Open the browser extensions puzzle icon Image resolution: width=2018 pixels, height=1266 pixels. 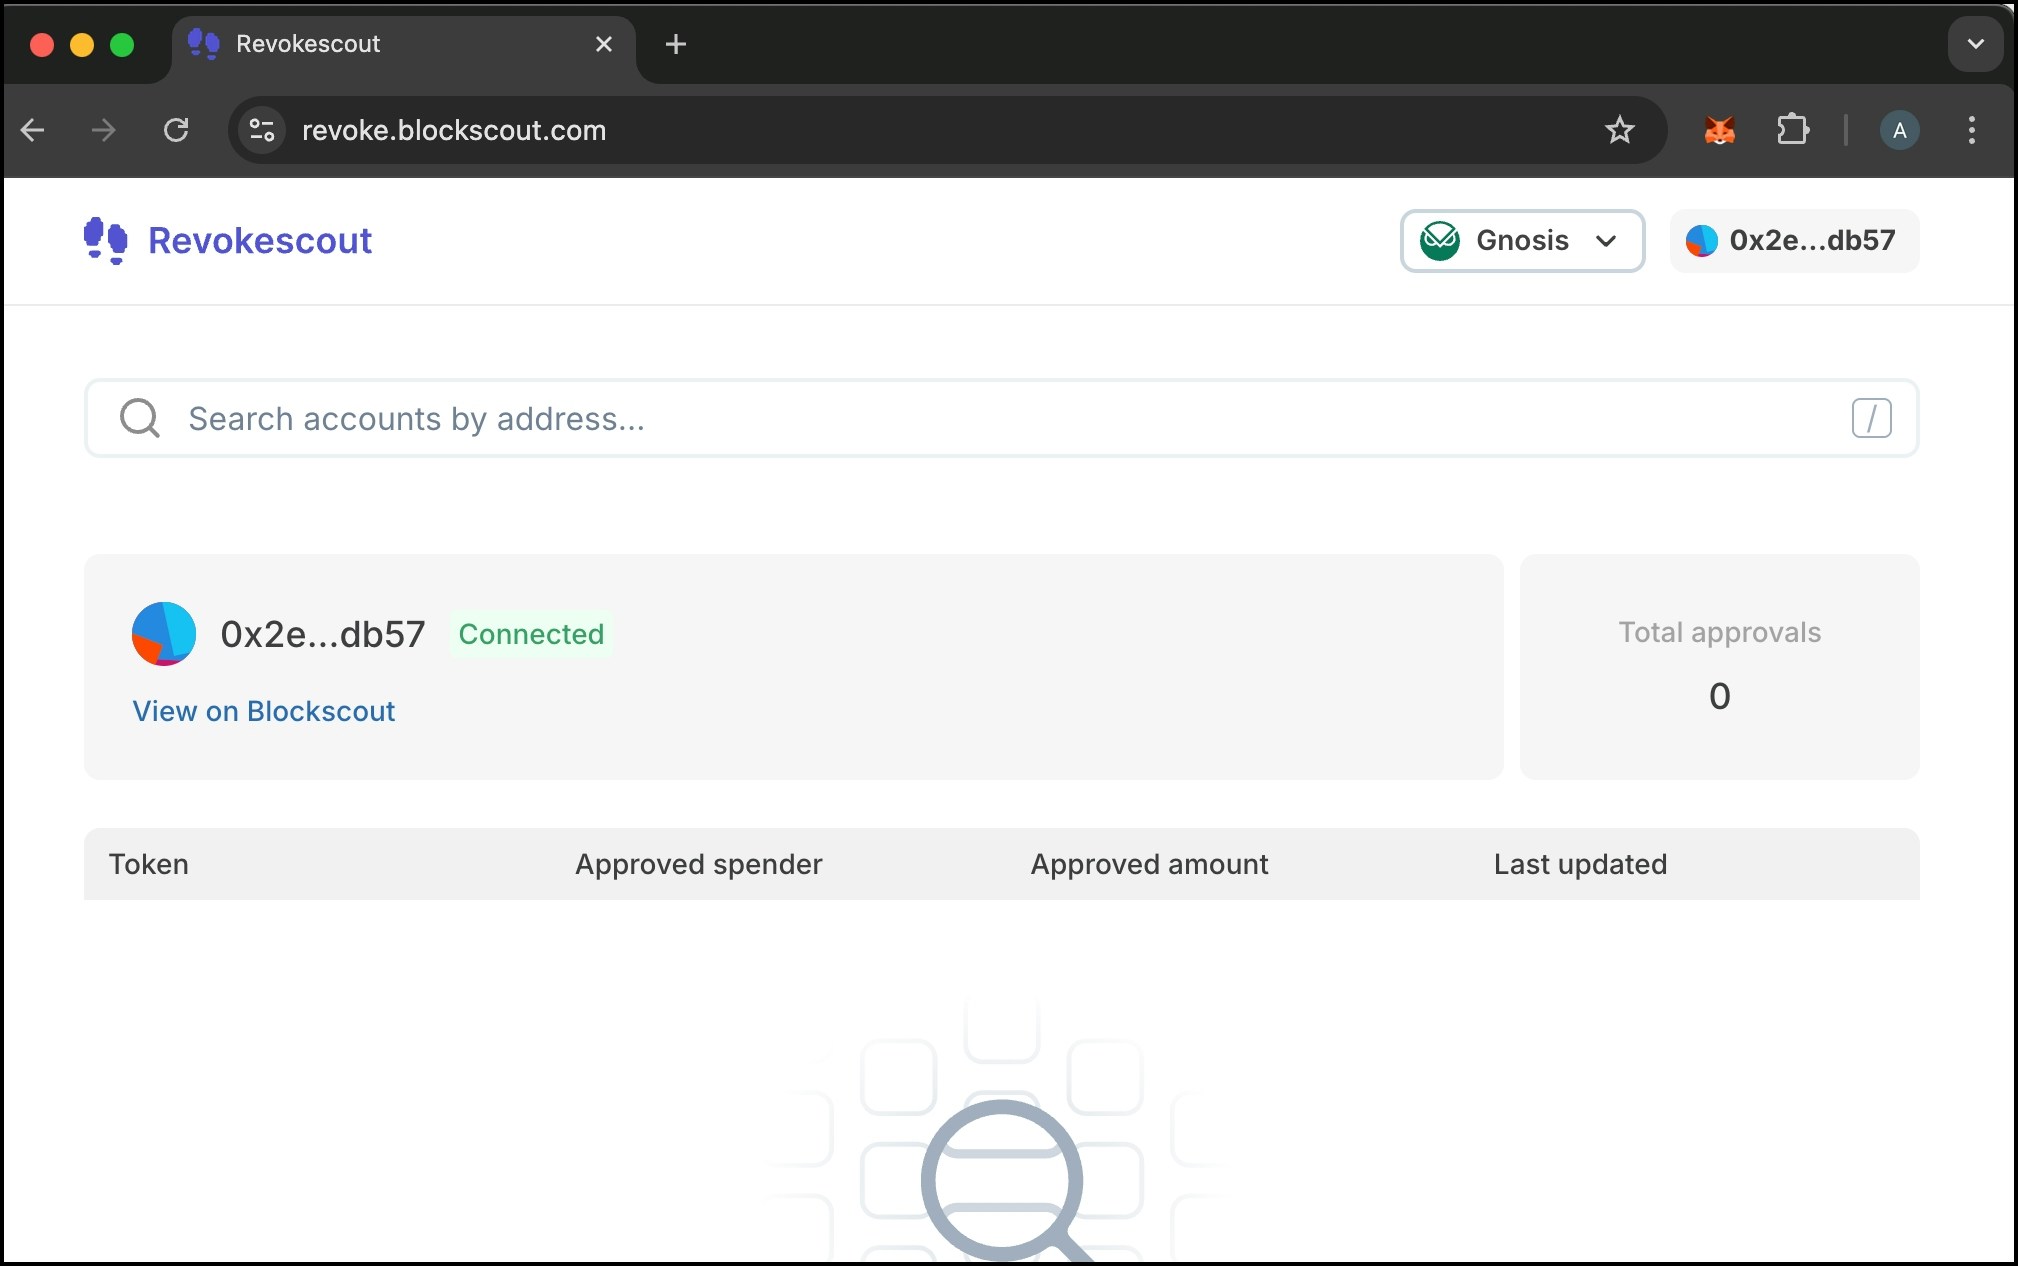tap(1792, 130)
